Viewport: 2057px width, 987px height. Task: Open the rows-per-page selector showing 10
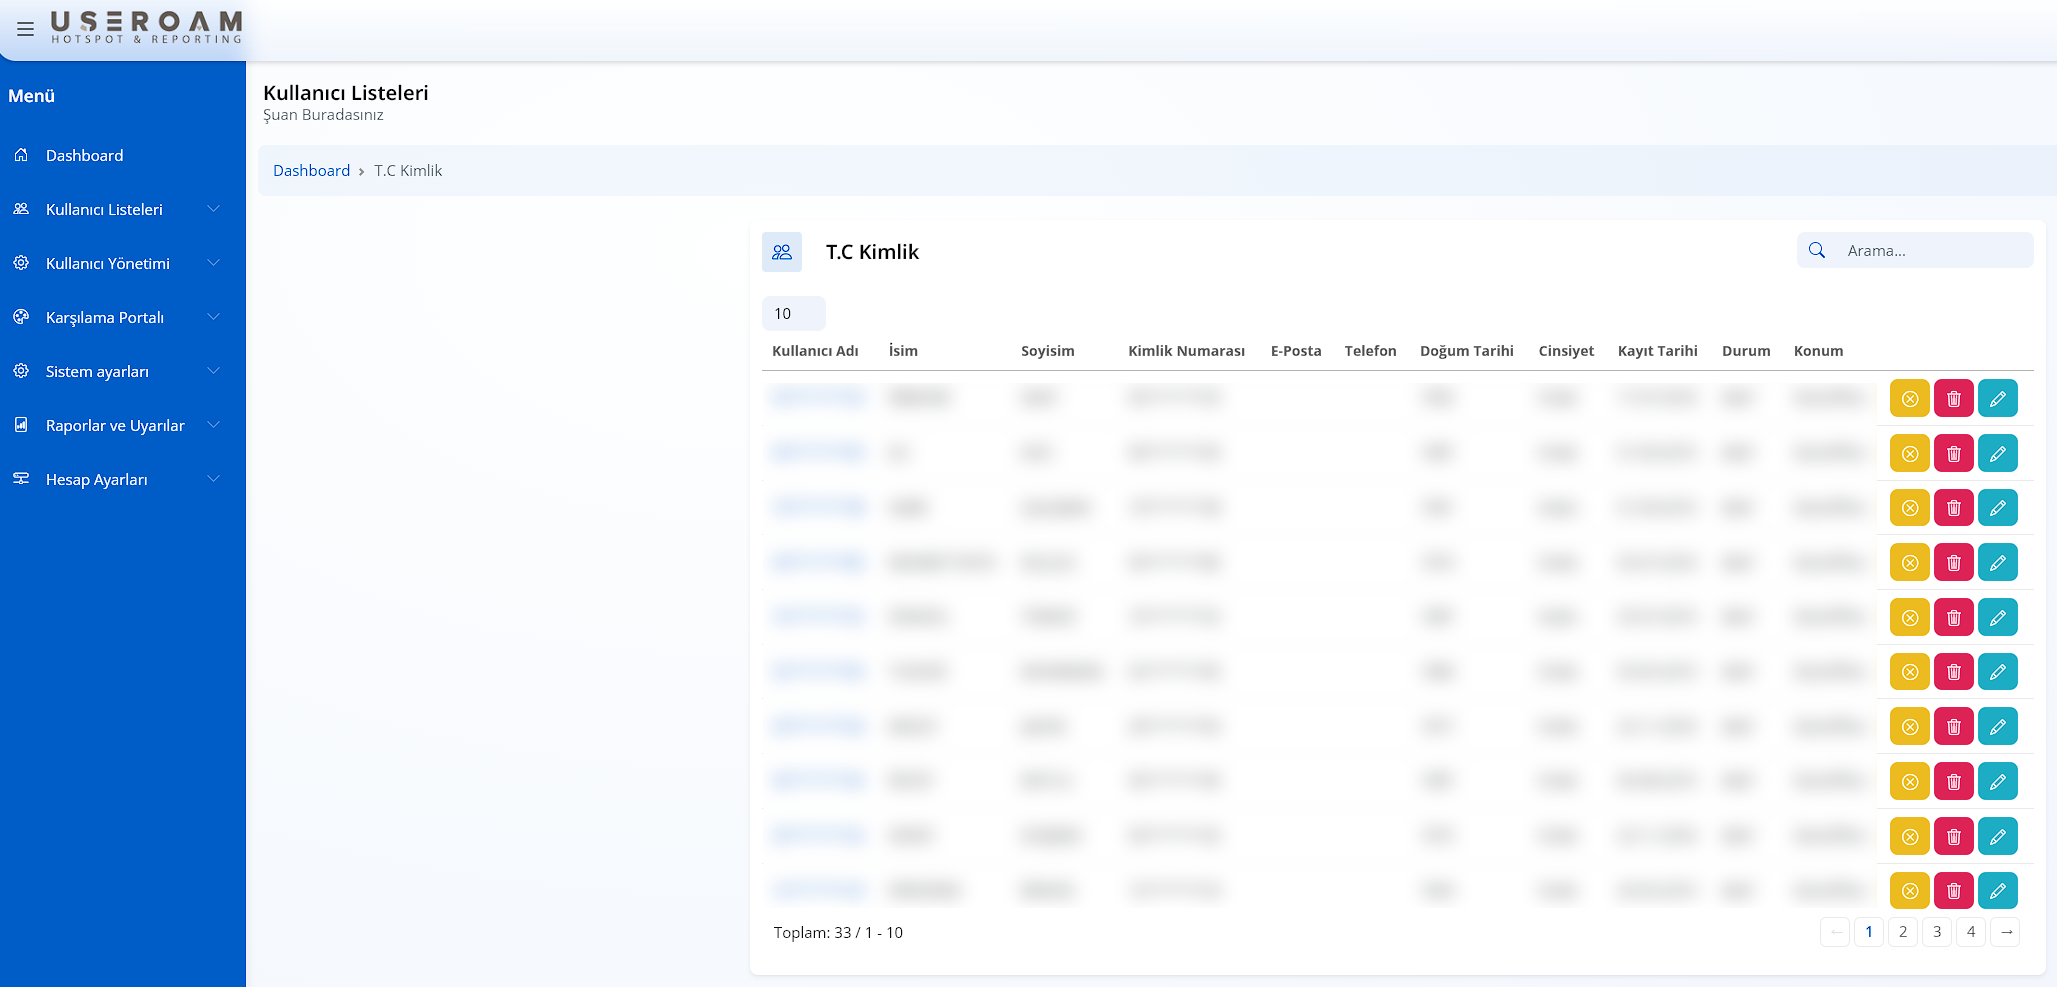tap(793, 313)
